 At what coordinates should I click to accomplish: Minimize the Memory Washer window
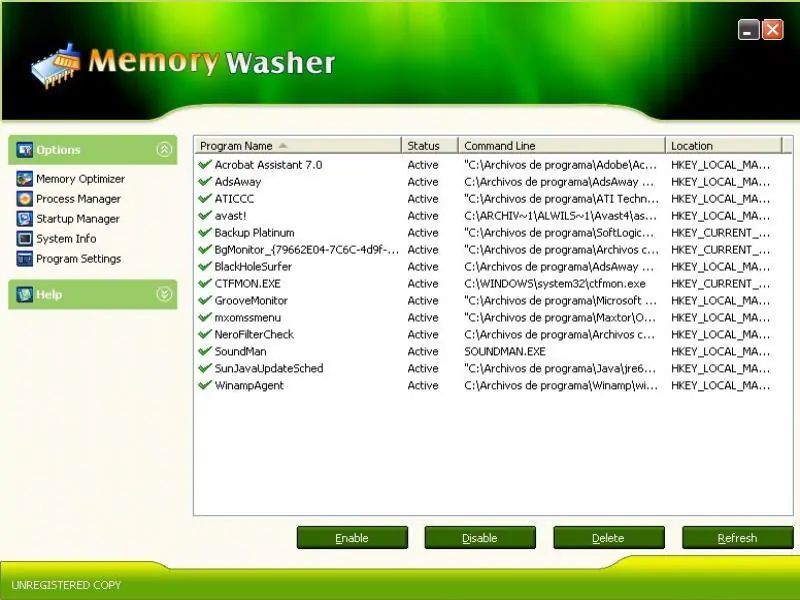pyautogui.click(x=748, y=30)
